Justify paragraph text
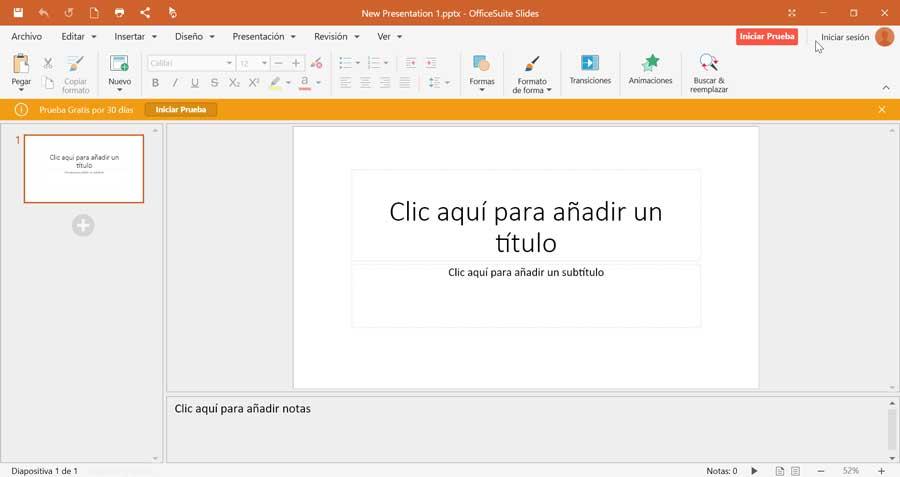The image size is (900, 477). tap(405, 83)
